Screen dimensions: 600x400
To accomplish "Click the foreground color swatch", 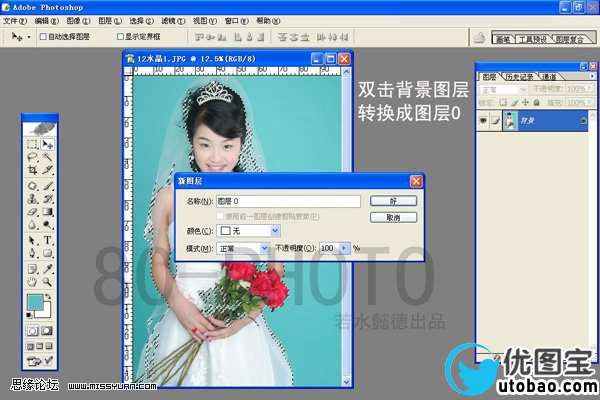I will (x=35, y=302).
